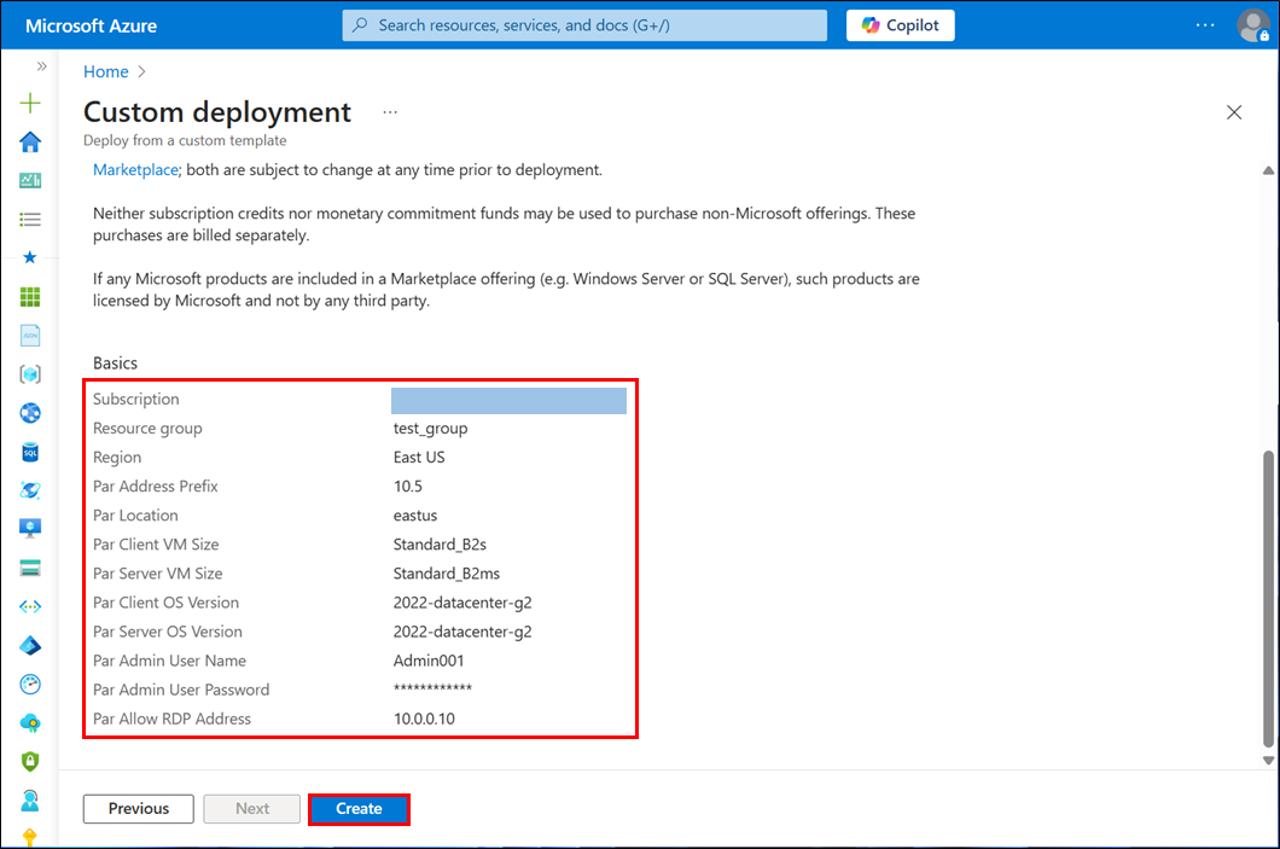Open Favorites via the star icon
This screenshot has height=849, width=1280.
pyautogui.click(x=30, y=258)
